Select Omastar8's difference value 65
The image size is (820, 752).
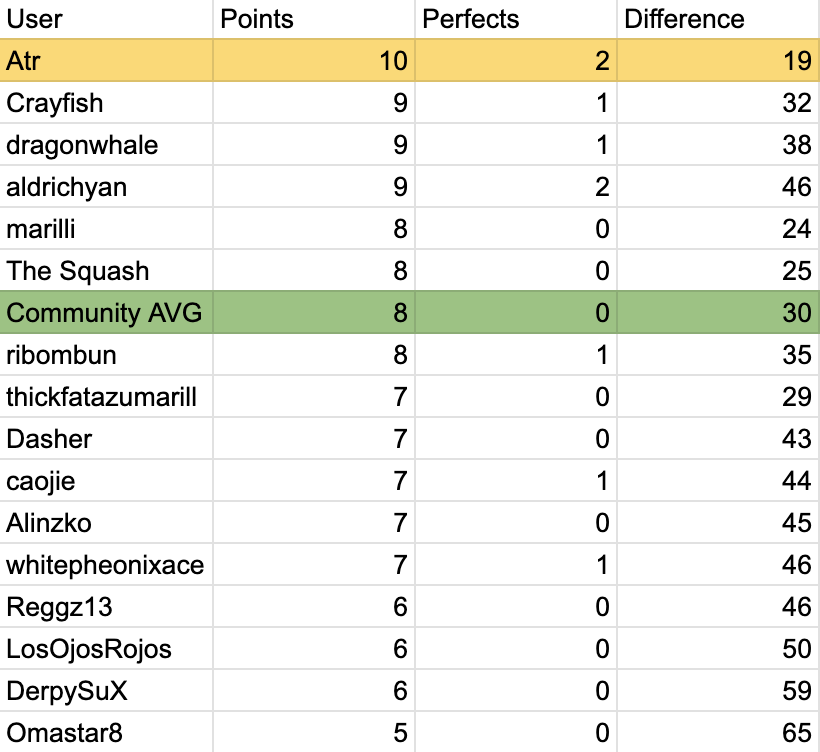coord(718,733)
